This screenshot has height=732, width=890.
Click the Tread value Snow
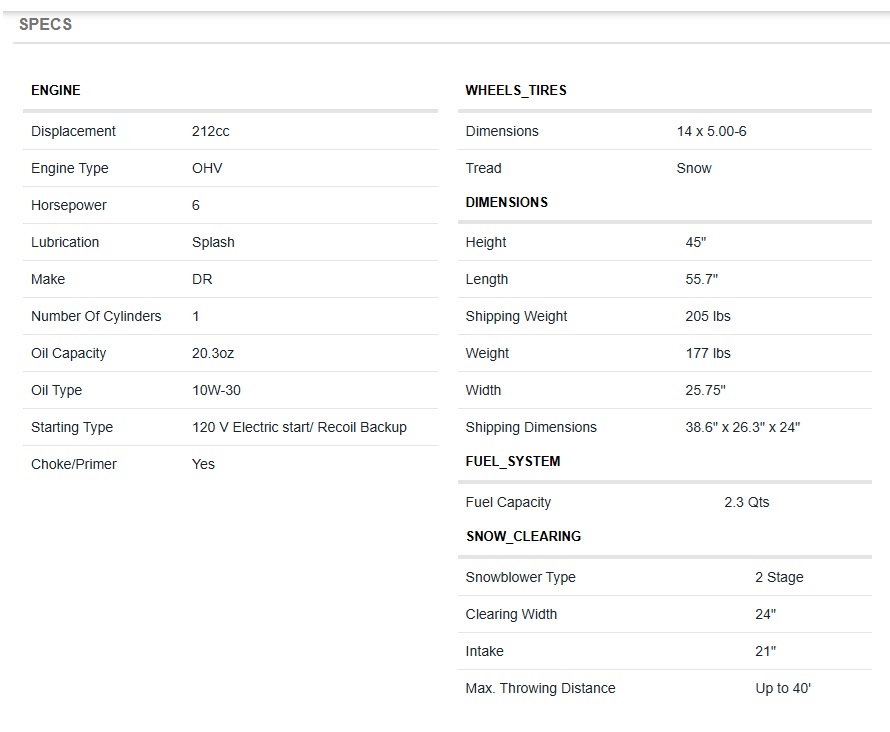pyautogui.click(x=694, y=168)
